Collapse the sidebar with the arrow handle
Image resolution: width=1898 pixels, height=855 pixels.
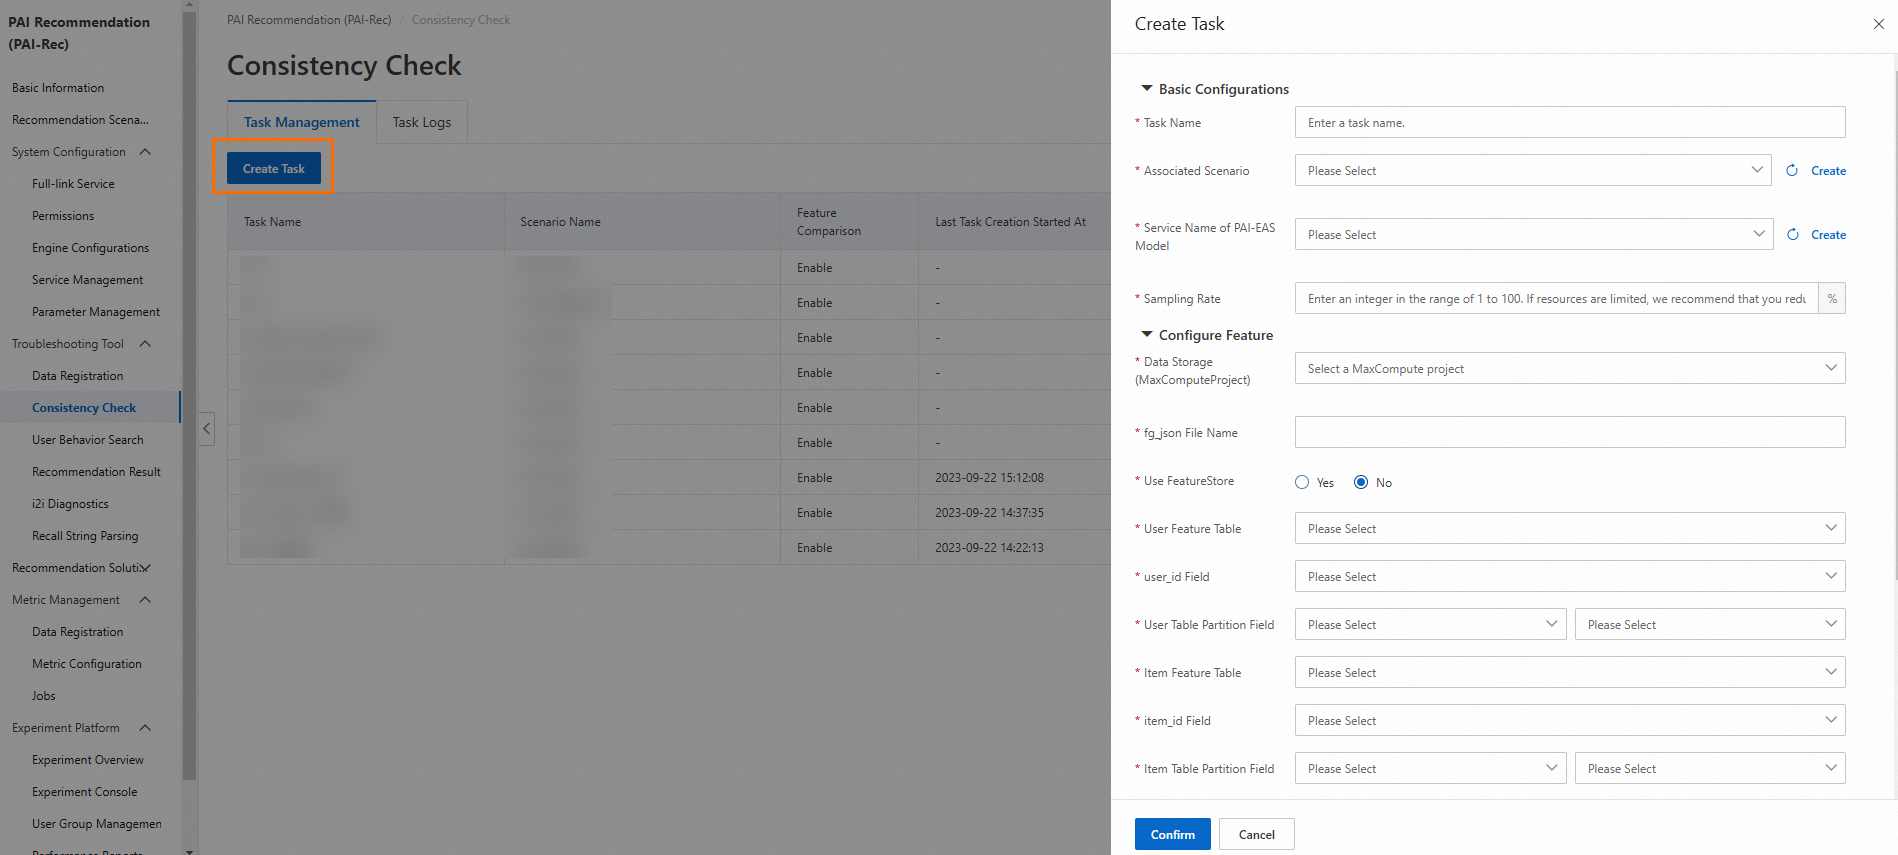207,429
